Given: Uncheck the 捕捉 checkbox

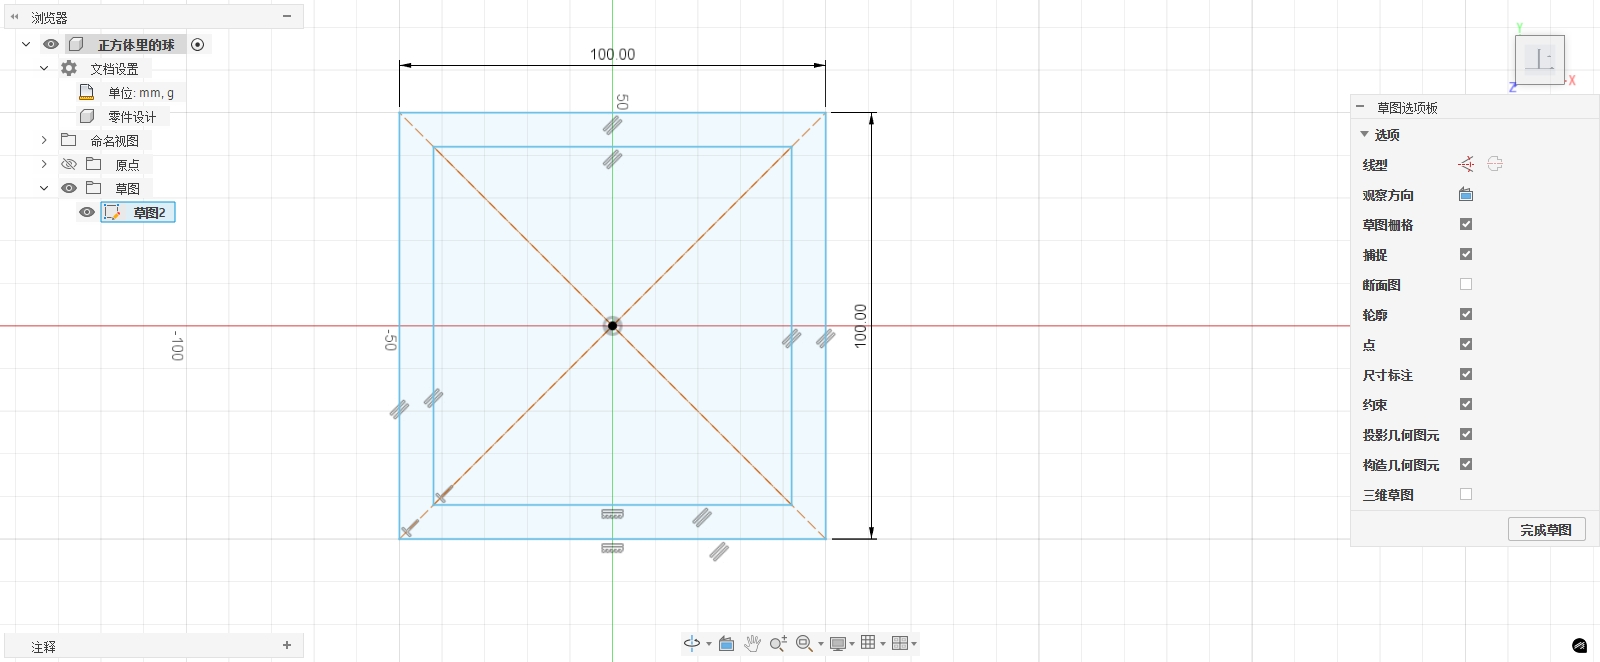Looking at the screenshot, I should [1466, 254].
